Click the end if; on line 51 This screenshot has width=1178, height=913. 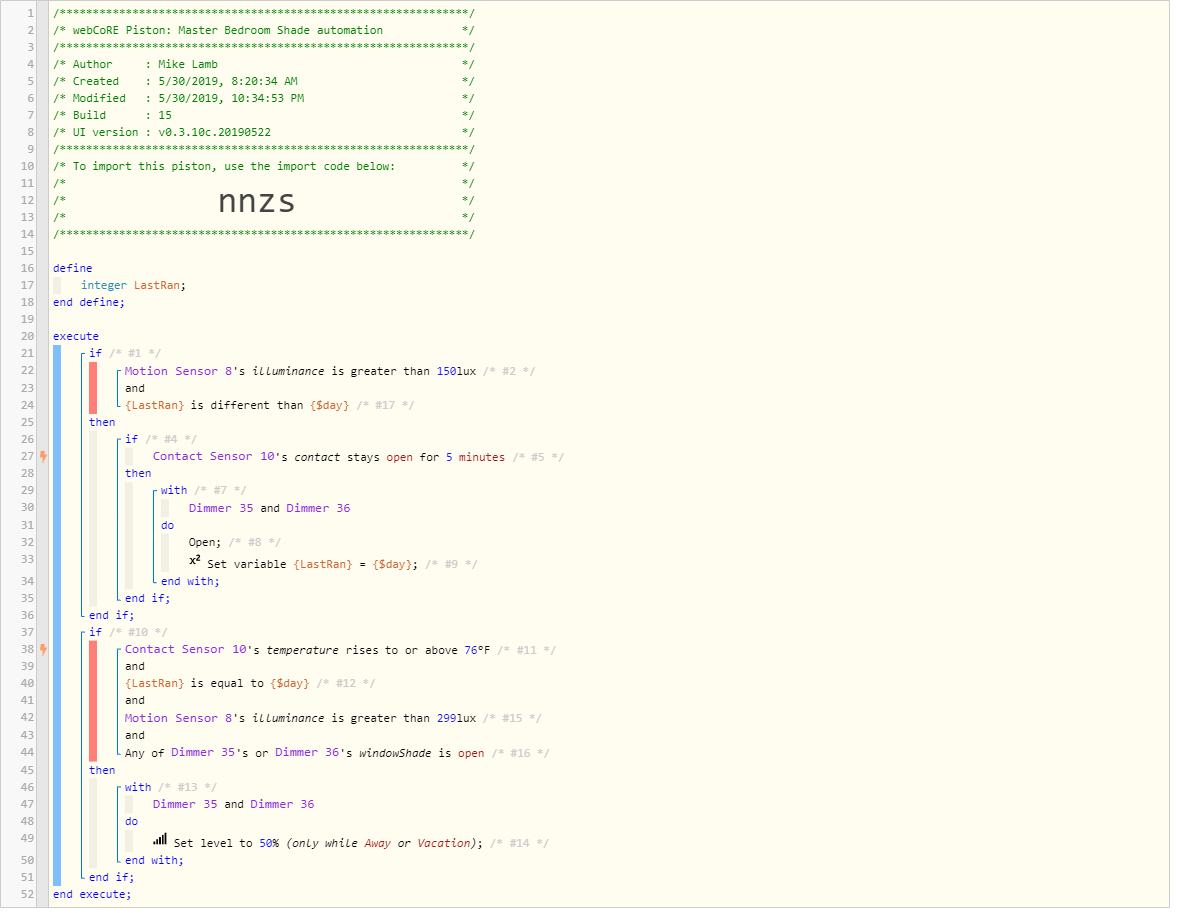[x=111, y=878]
